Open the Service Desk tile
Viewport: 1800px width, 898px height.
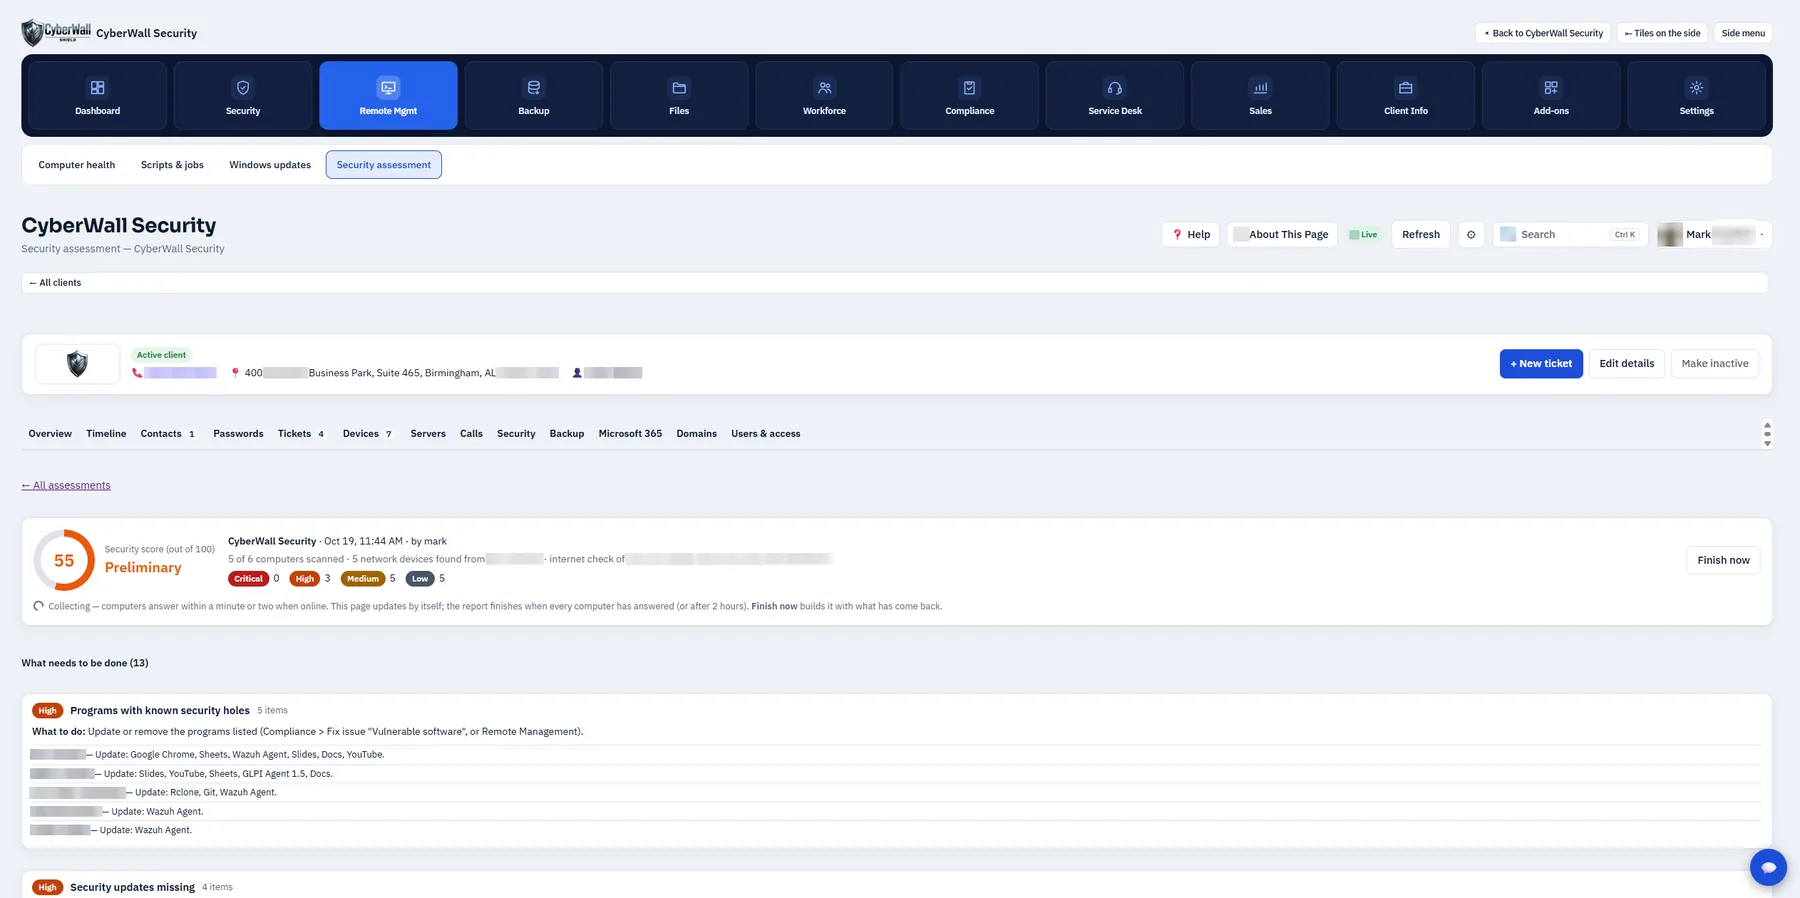pos(1115,96)
